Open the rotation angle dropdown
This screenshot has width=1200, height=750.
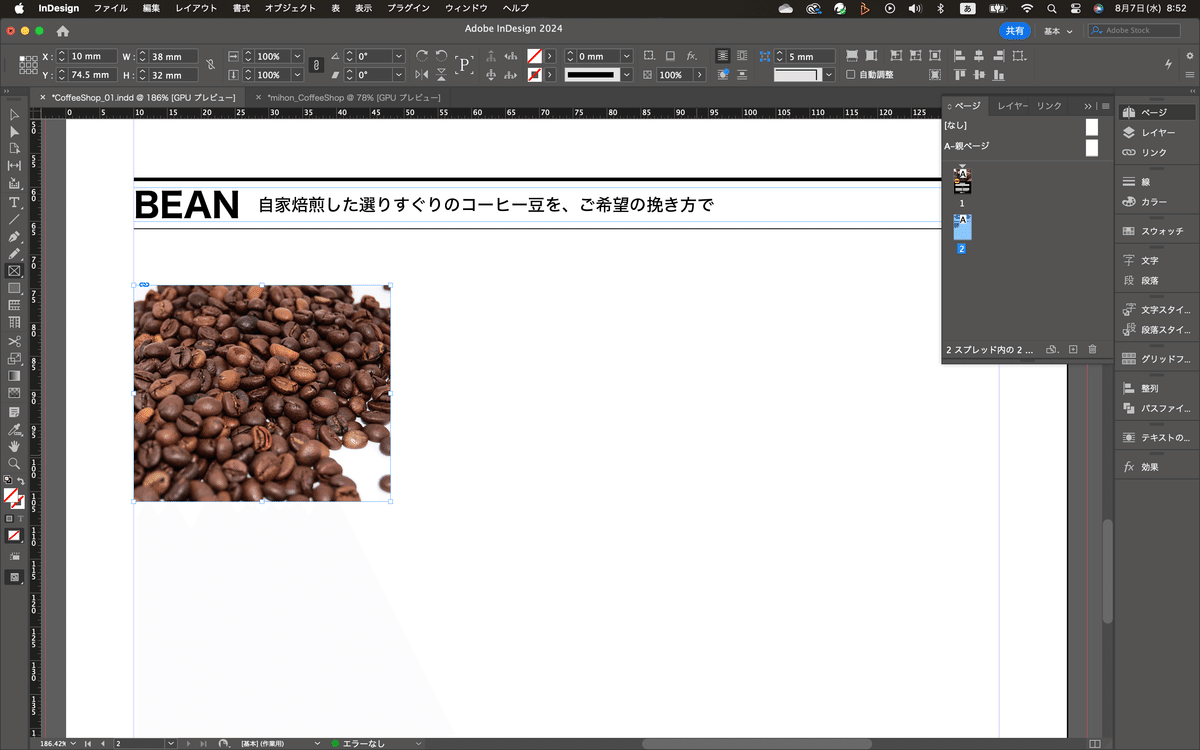tap(398, 57)
